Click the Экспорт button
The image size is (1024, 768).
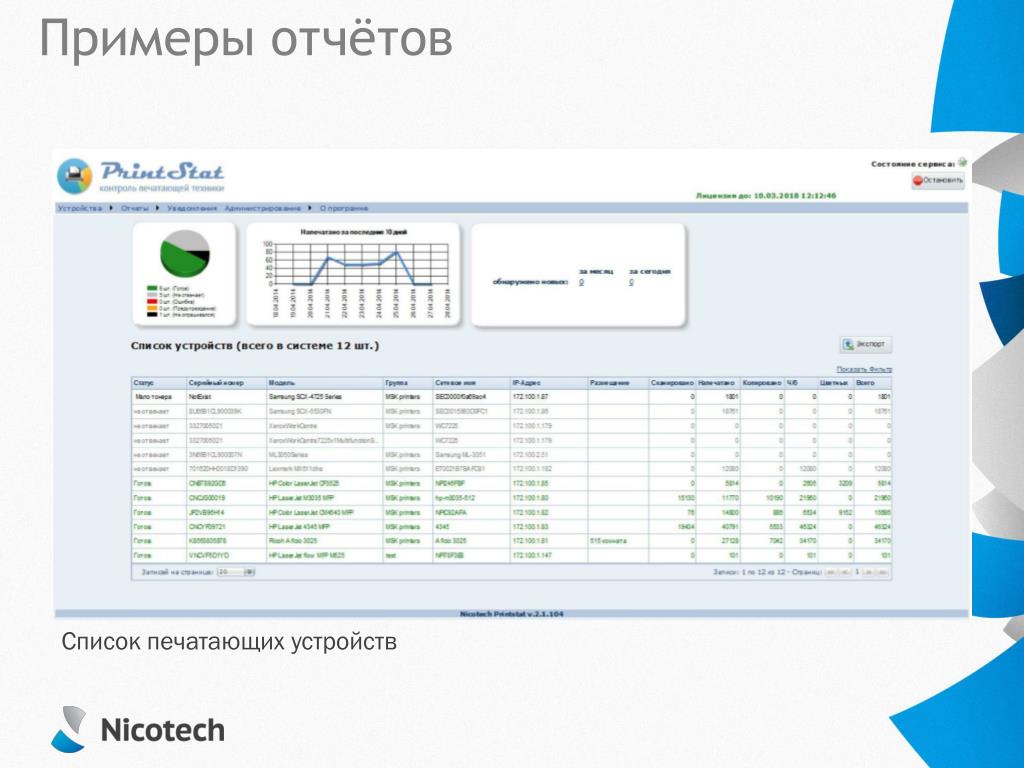[x=865, y=344]
